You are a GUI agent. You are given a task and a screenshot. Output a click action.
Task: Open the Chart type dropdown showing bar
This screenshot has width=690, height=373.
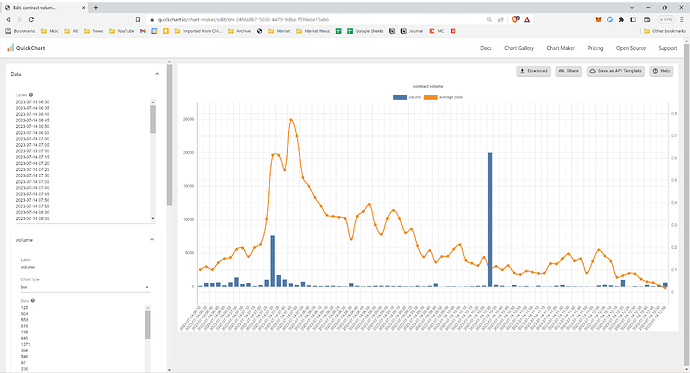point(85,287)
